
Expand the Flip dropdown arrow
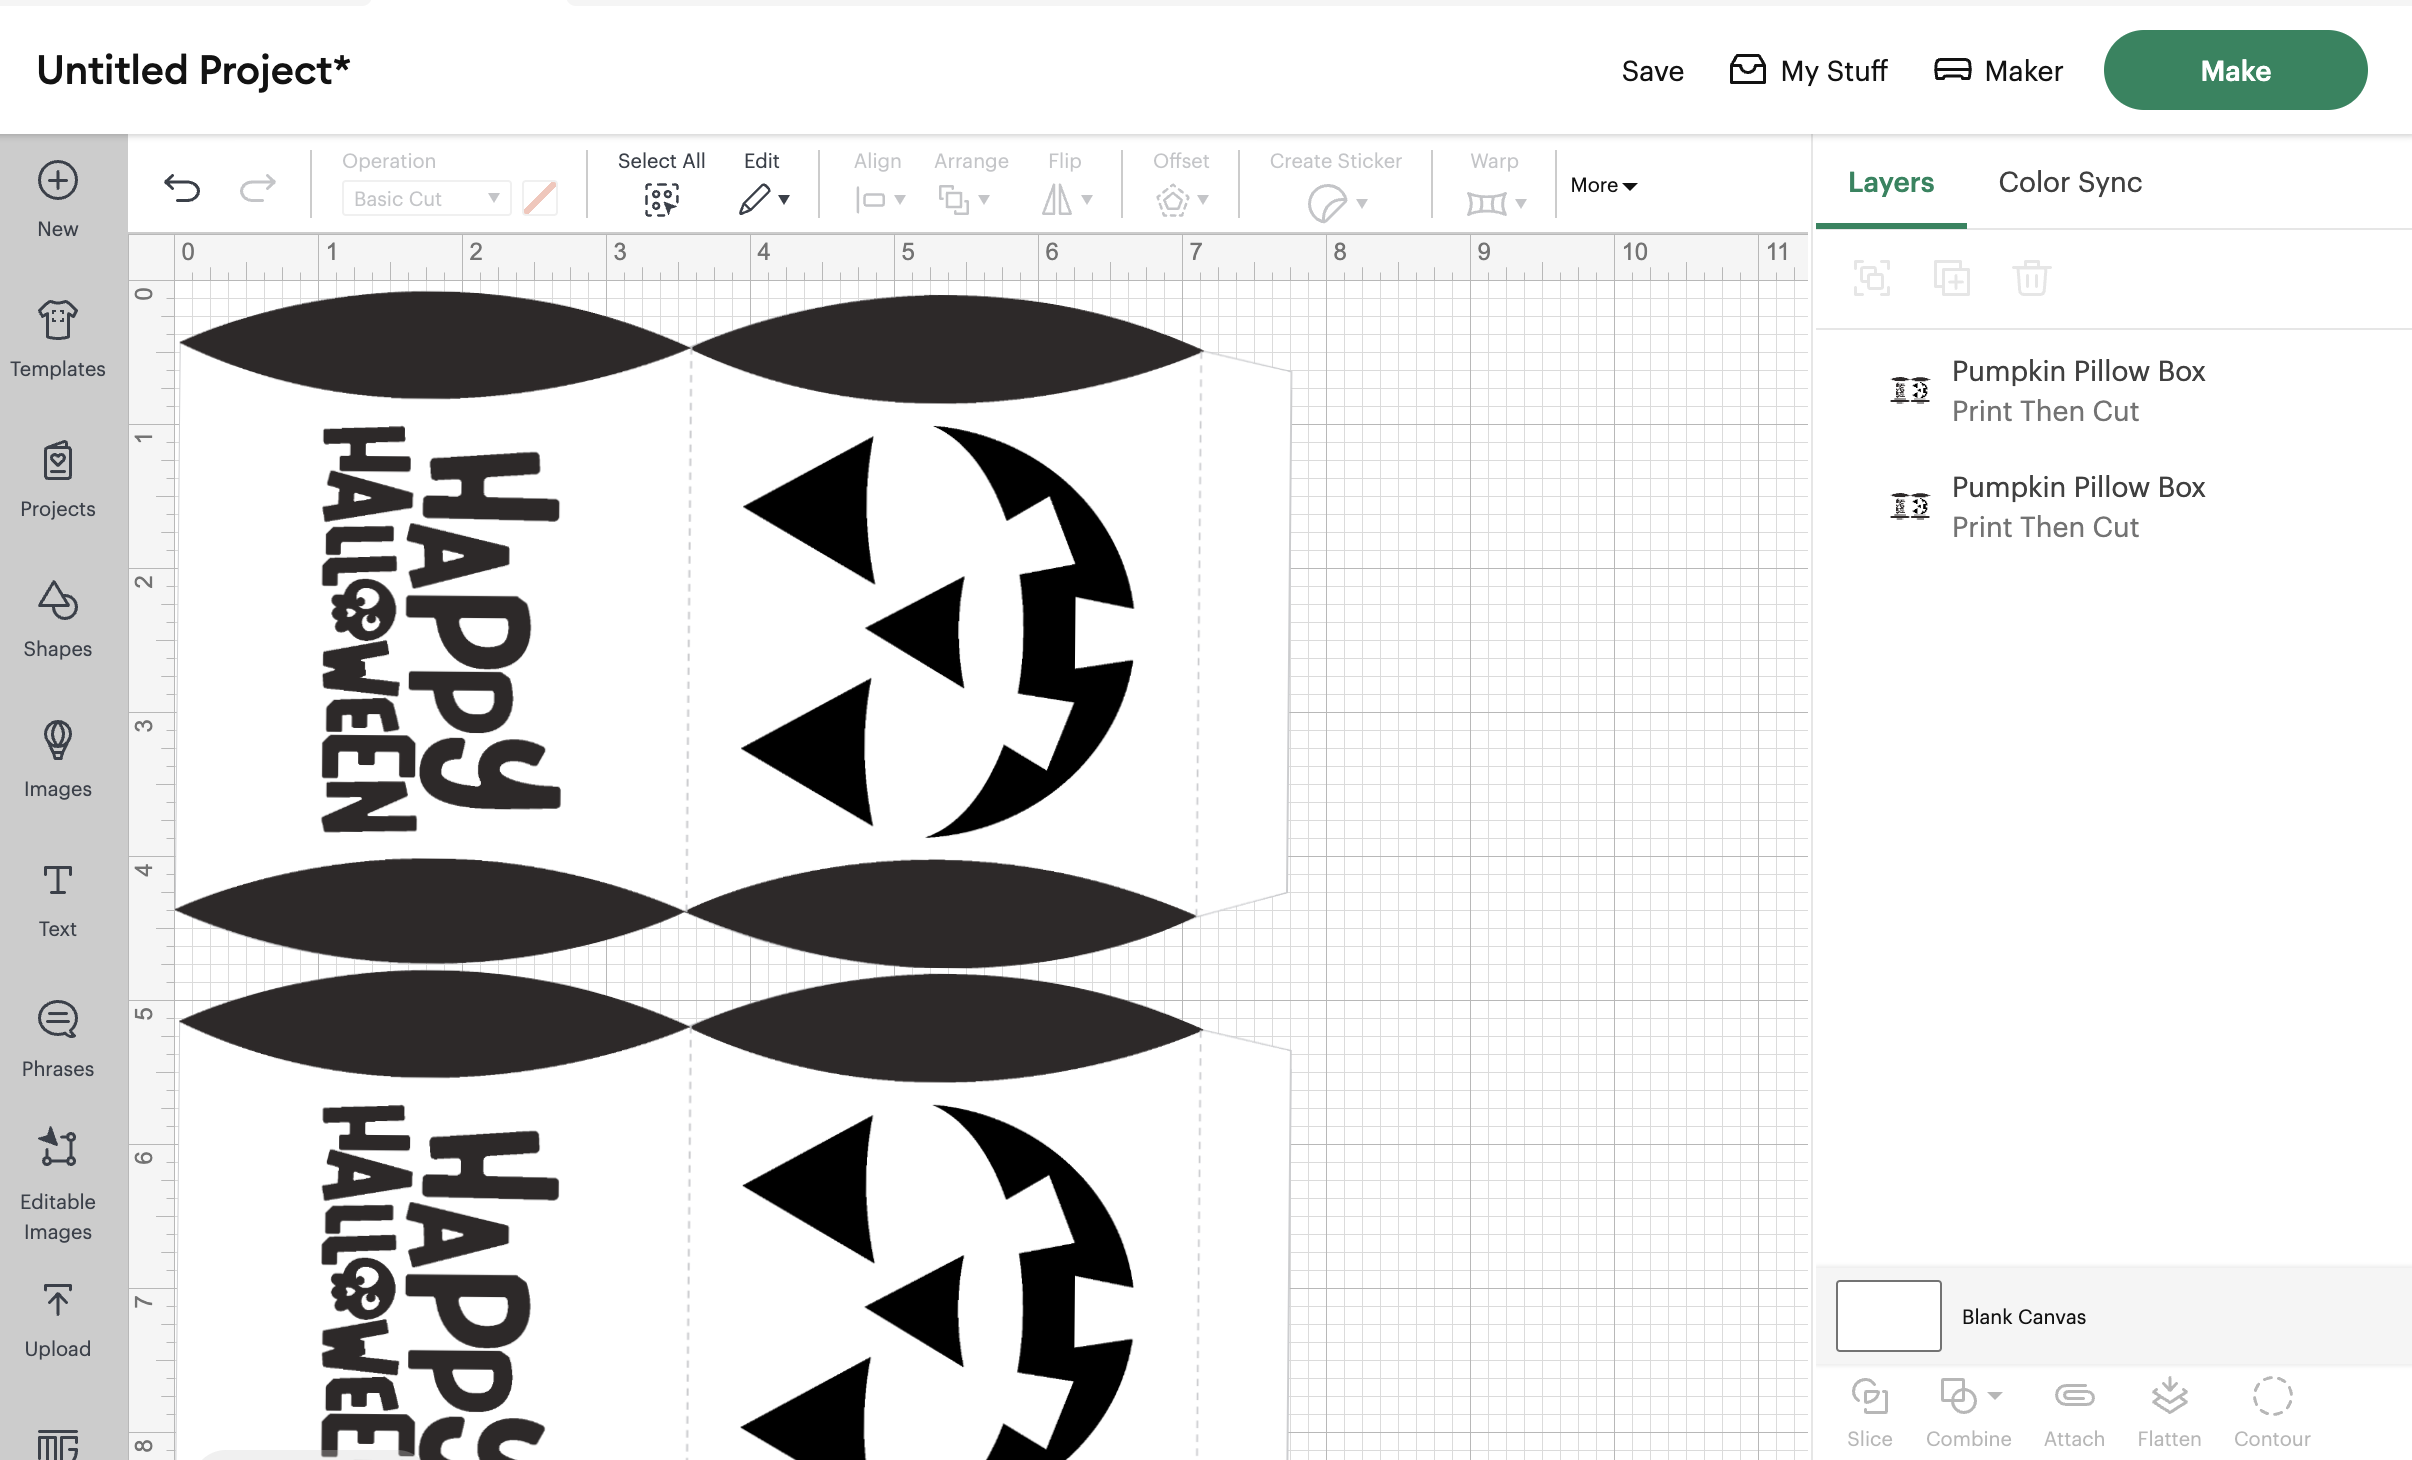(x=1087, y=200)
